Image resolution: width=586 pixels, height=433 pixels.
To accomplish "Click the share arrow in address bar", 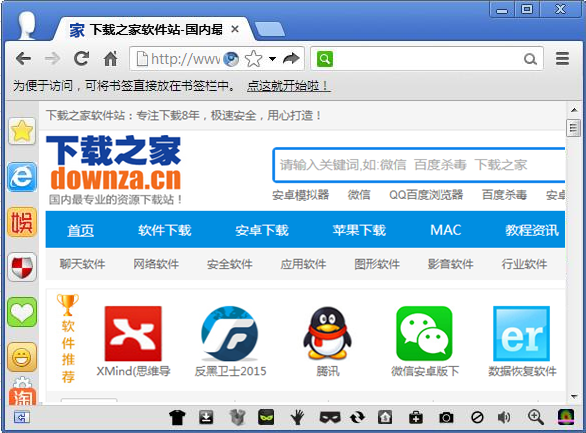I will (x=291, y=59).
